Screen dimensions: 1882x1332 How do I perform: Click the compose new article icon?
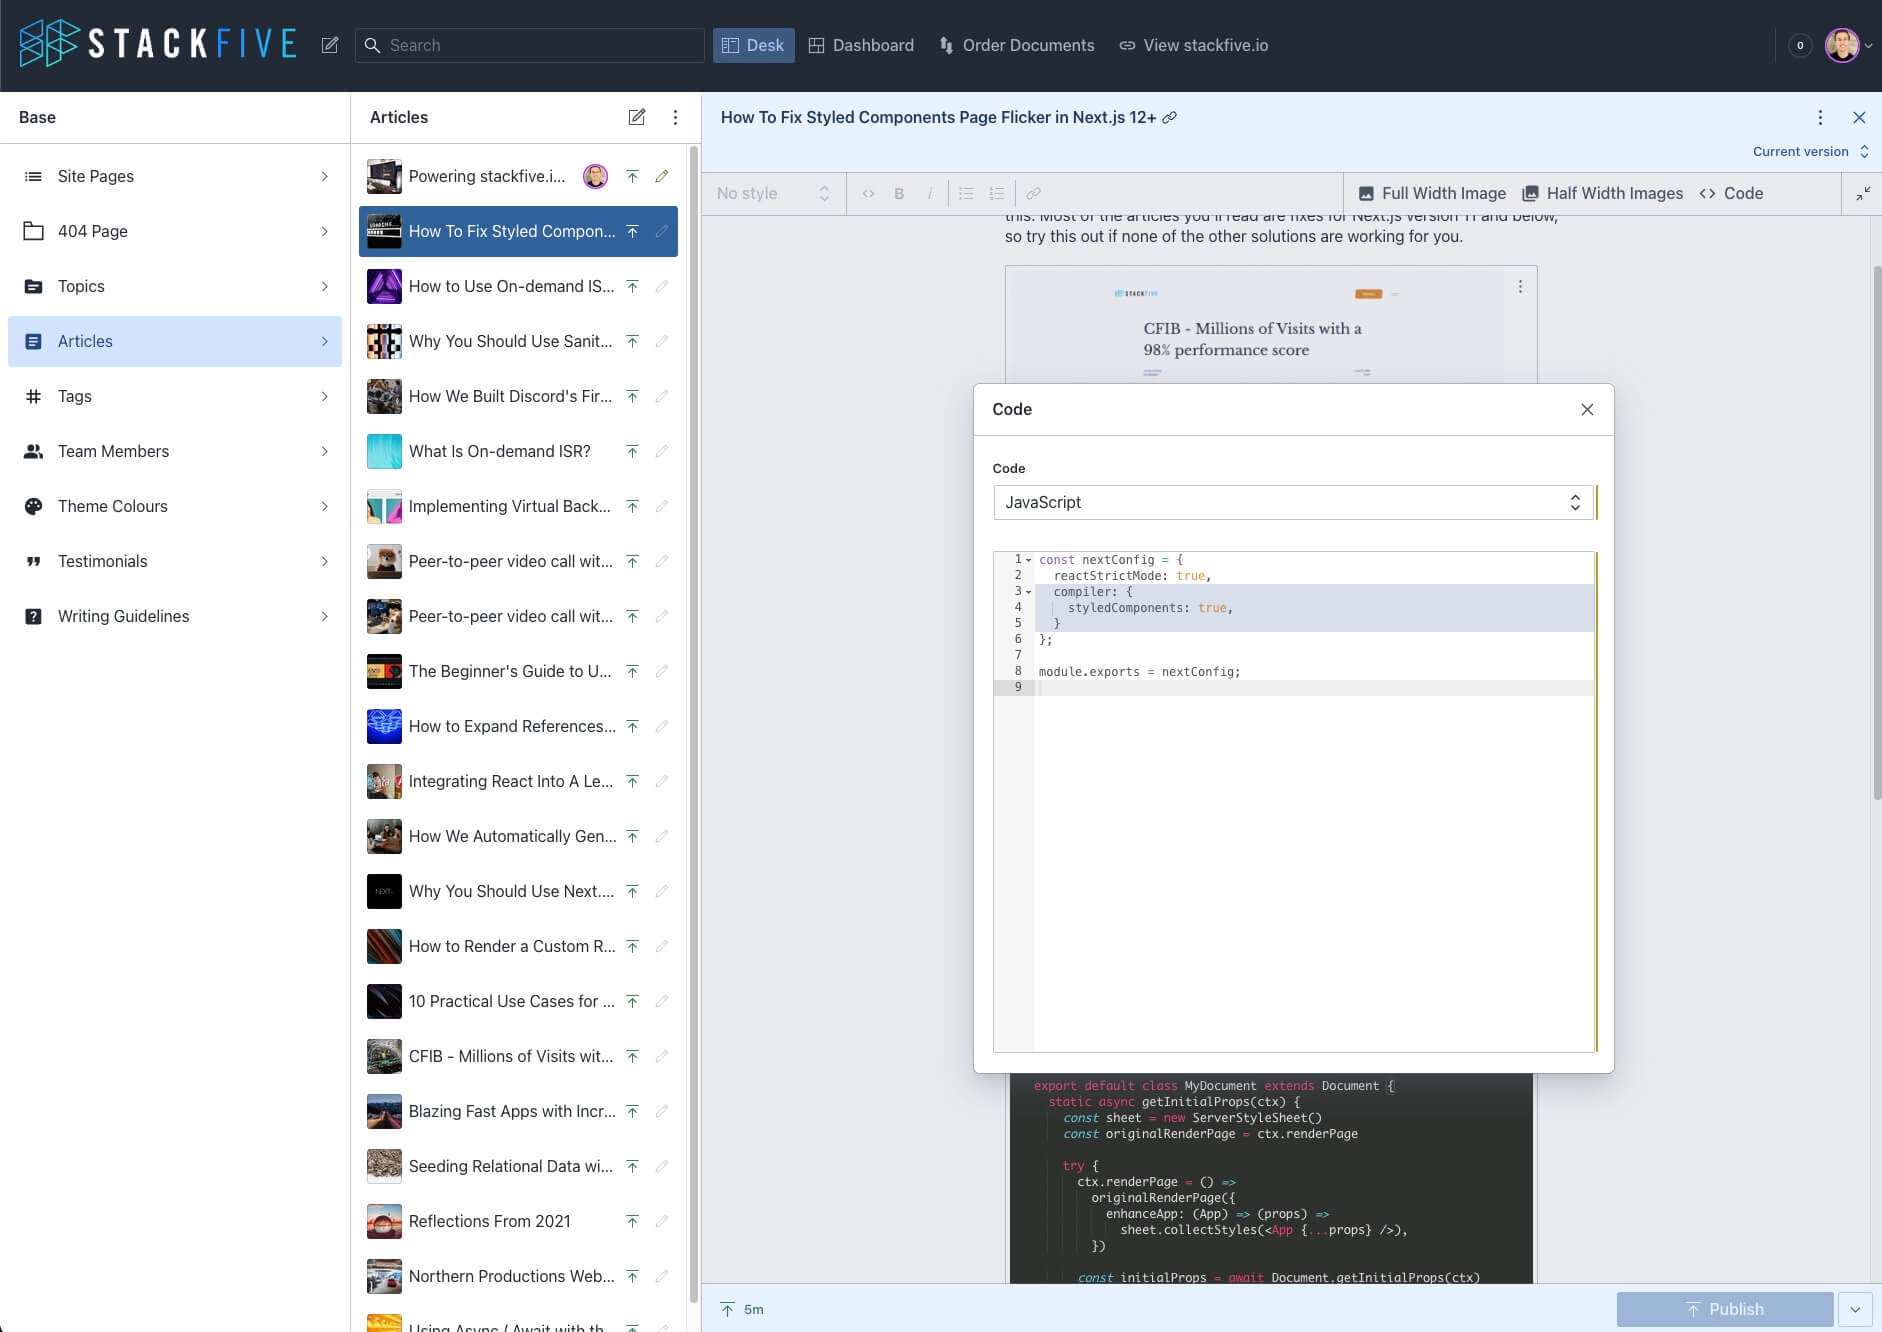pos(637,117)
